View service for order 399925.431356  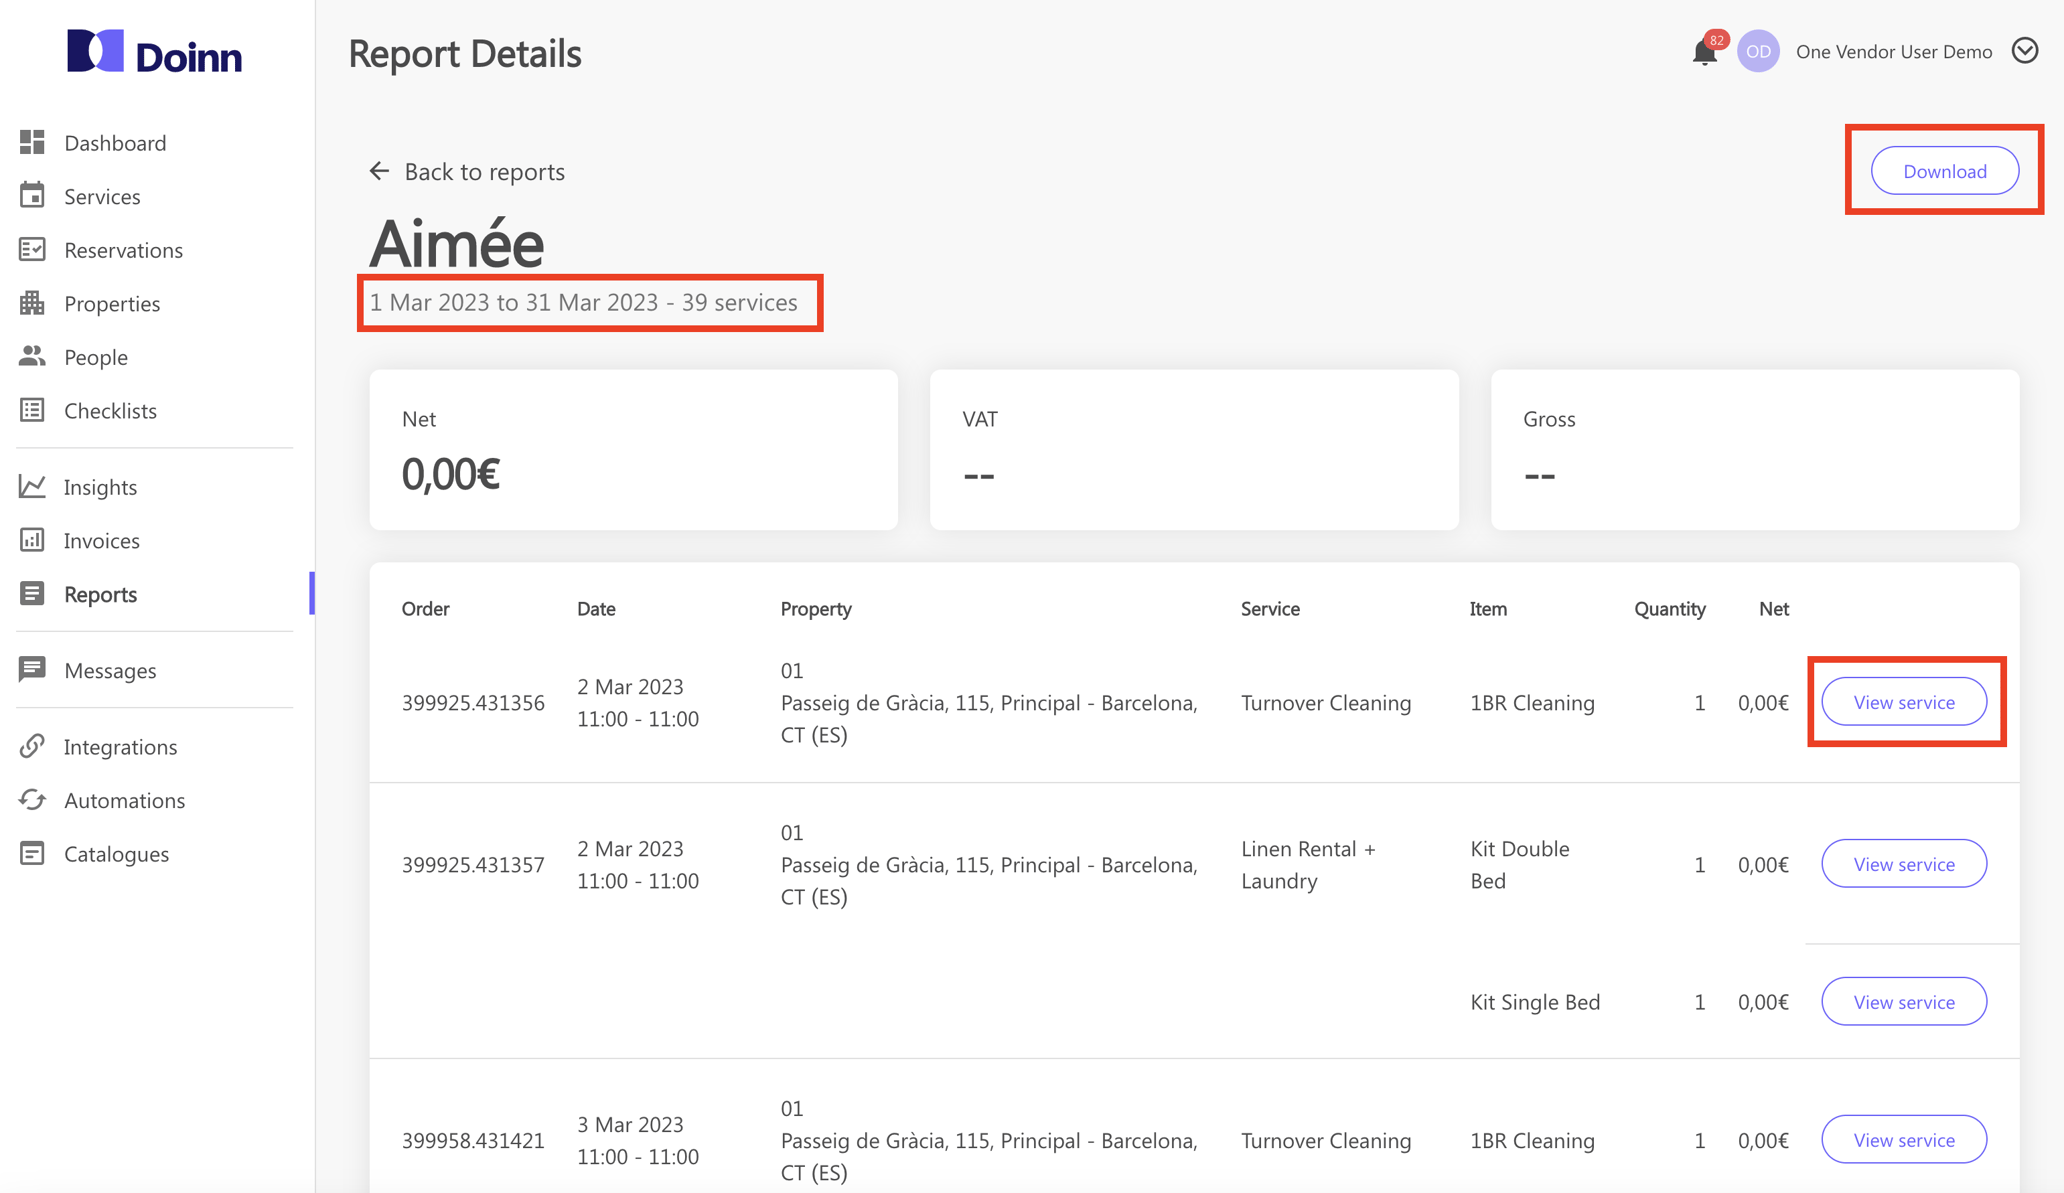pos(1904,702)
